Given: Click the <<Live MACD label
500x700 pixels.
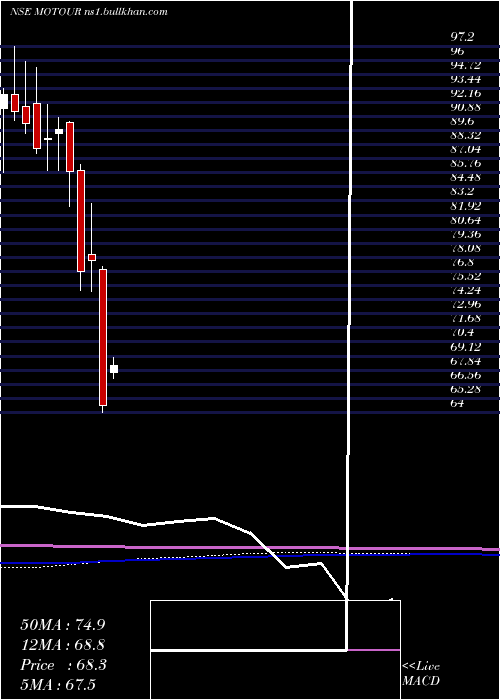Looking at the screenshot, I should pyautogui.click(x=421, y=674).
